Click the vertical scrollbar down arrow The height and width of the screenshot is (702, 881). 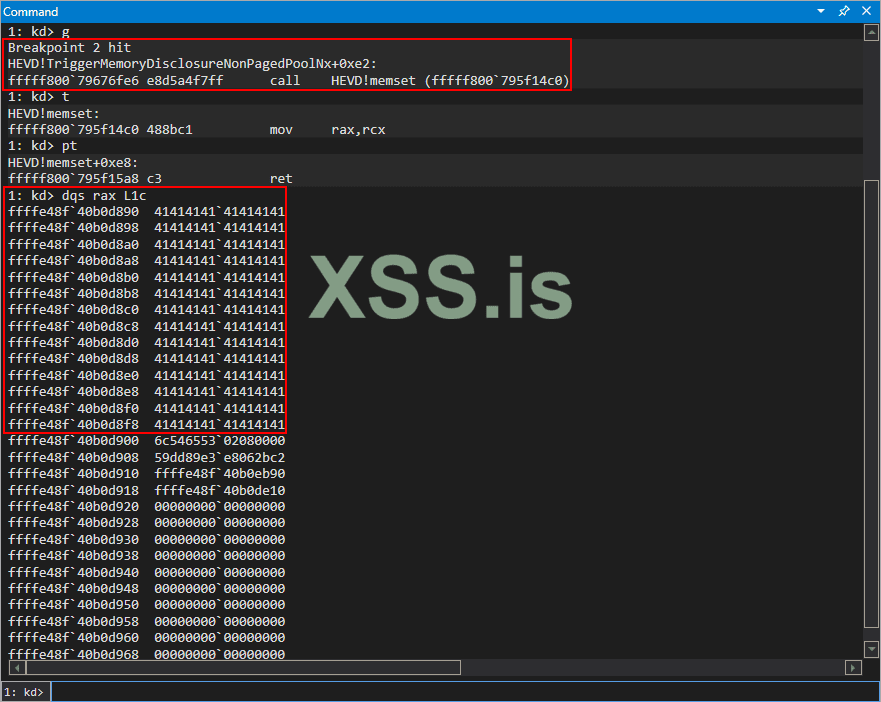point(871,649)
